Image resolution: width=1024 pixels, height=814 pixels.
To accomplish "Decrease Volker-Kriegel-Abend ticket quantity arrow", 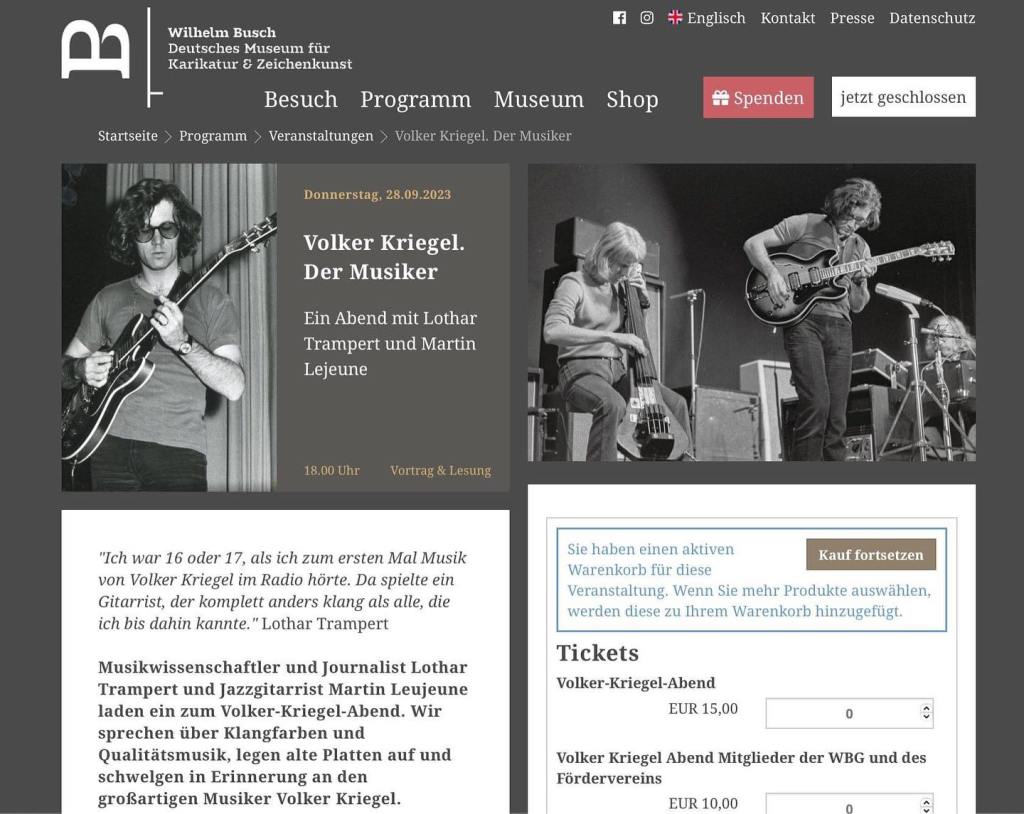I will (925, 717).
